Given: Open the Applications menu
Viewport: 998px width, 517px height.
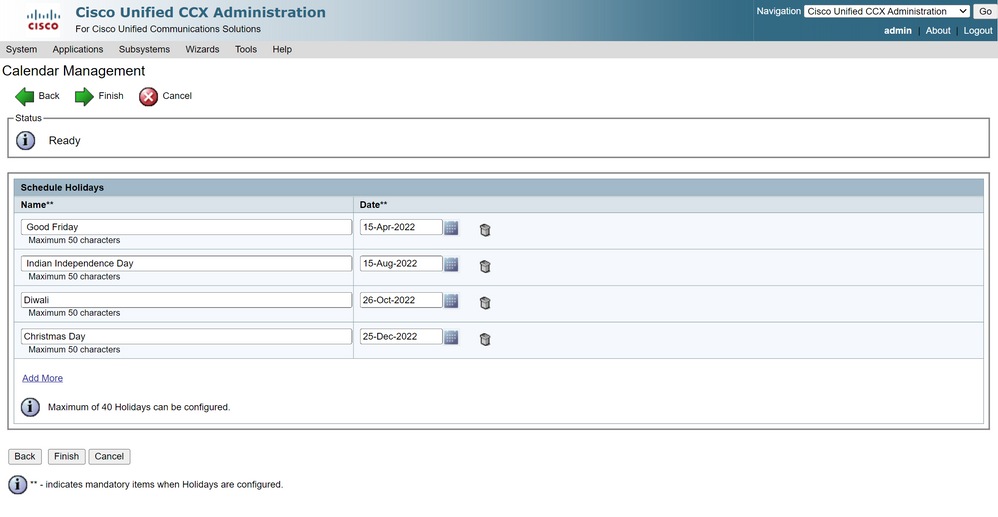Looking at the screenshot, I should (x=78, y=50).
